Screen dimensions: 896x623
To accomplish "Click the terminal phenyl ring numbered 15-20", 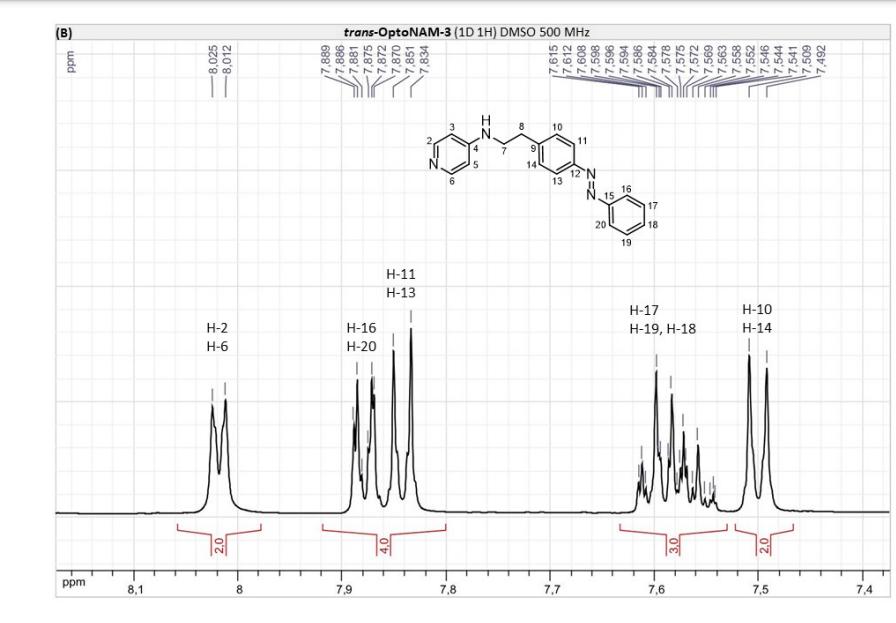I will pos(625,210).
